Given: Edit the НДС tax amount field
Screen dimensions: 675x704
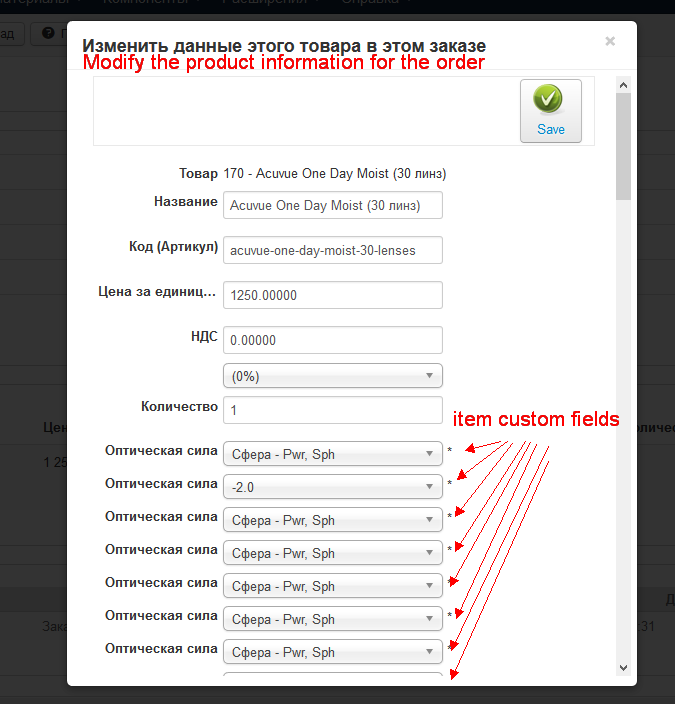Looking at the screenshot, I should coord(333,340).
